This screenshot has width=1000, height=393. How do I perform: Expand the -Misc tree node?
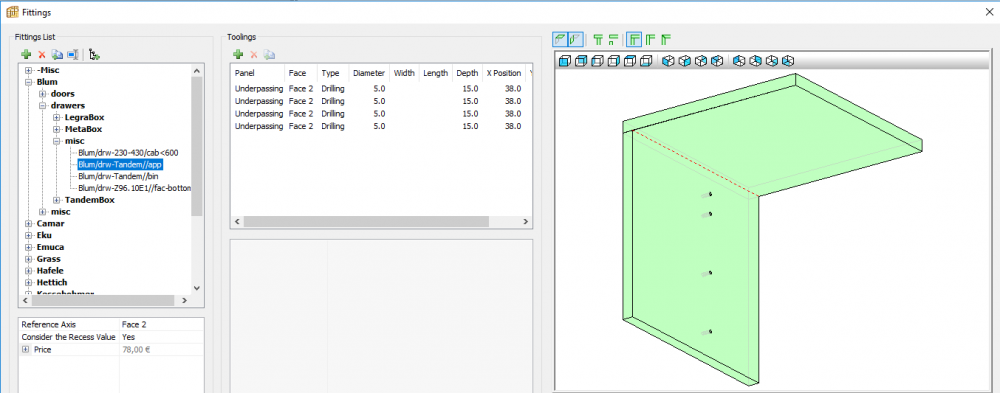(x=29, y=71)
